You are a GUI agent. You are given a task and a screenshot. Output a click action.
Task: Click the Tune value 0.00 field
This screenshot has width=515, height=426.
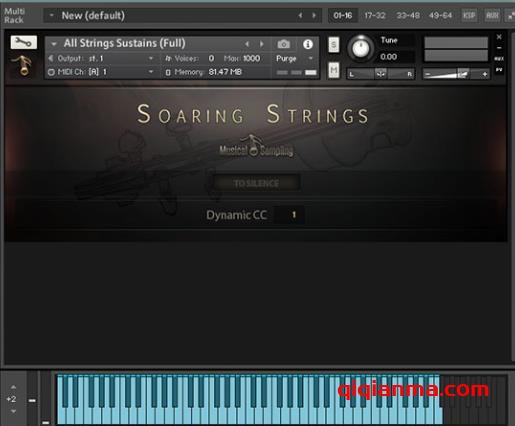[x=389, y=57]
